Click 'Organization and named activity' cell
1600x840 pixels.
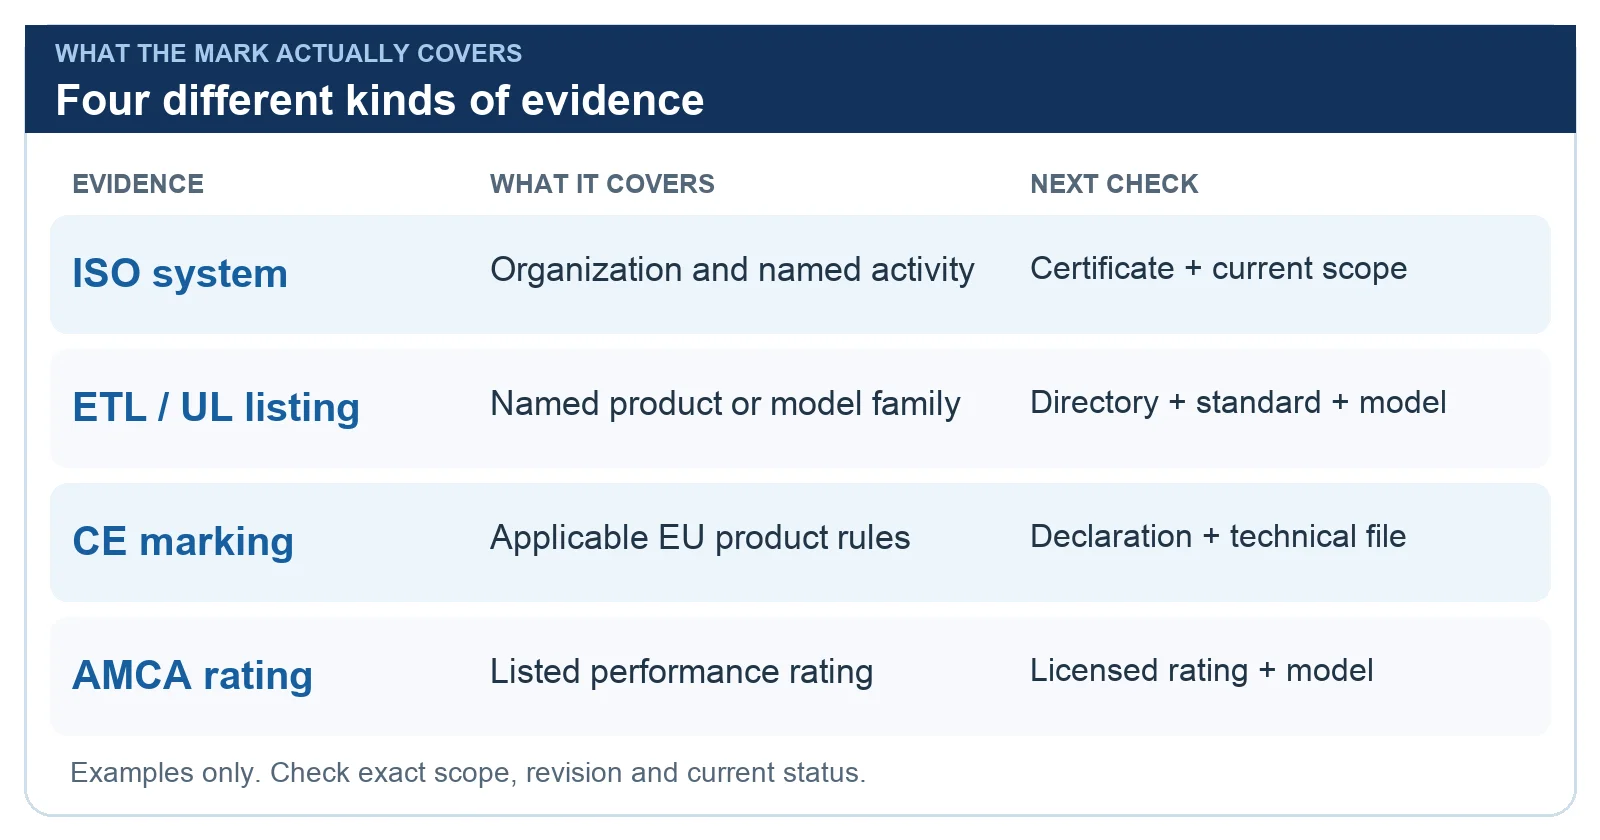(x=732, y=270)
